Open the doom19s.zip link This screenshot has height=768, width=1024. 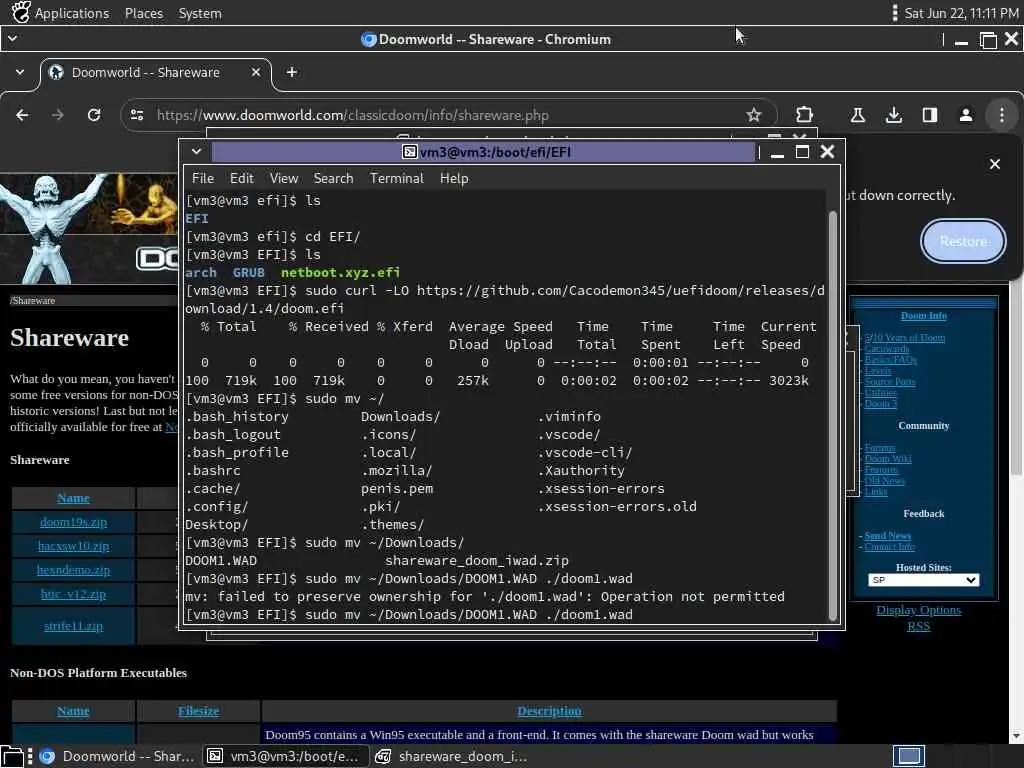click(x=73, y=522)
